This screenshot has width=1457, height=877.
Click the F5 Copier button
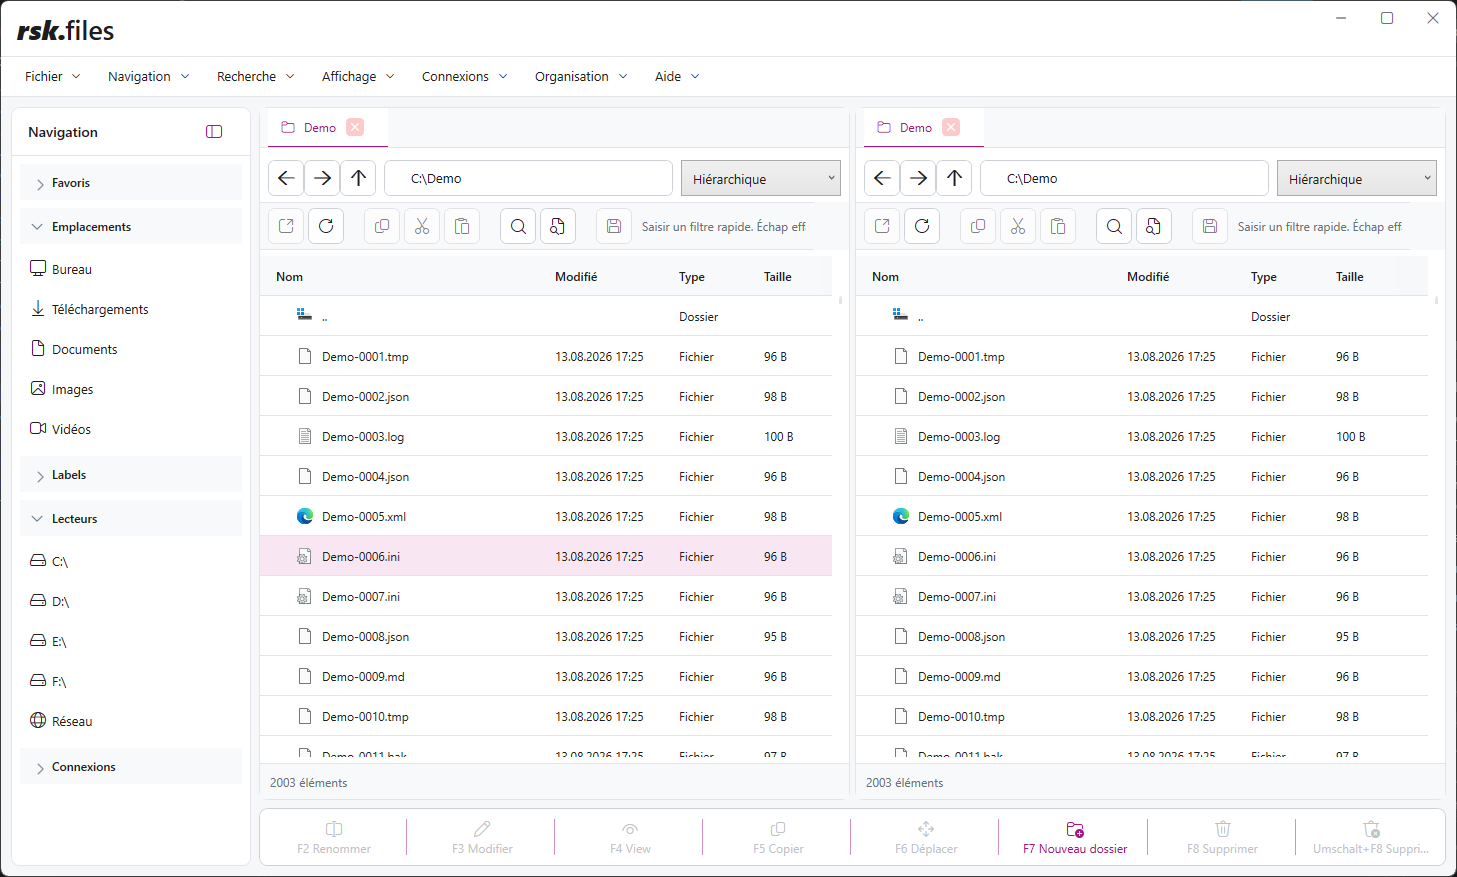(778, 838)
